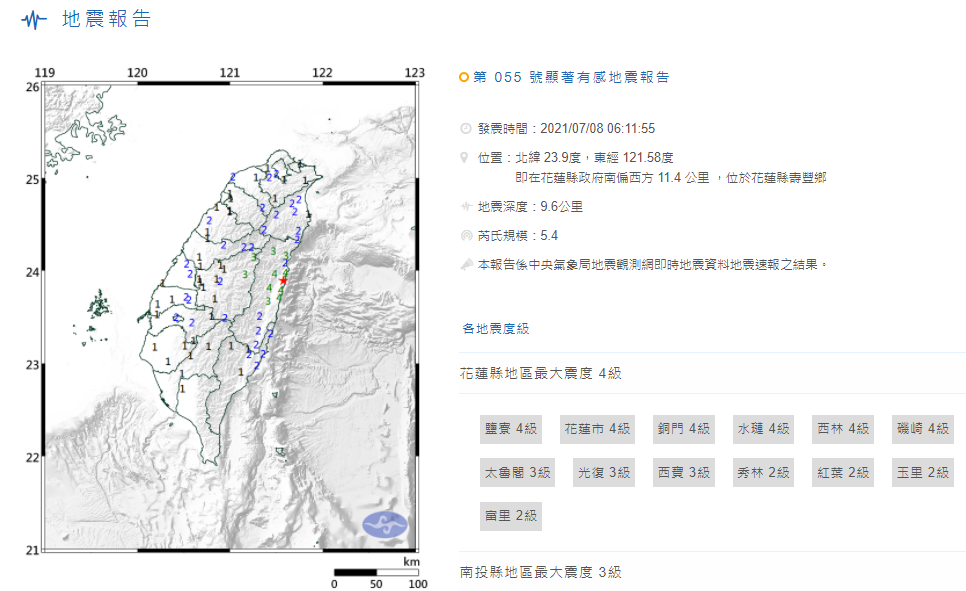Select the 富里 2級 intensity tag

click(x=511, y=516)
